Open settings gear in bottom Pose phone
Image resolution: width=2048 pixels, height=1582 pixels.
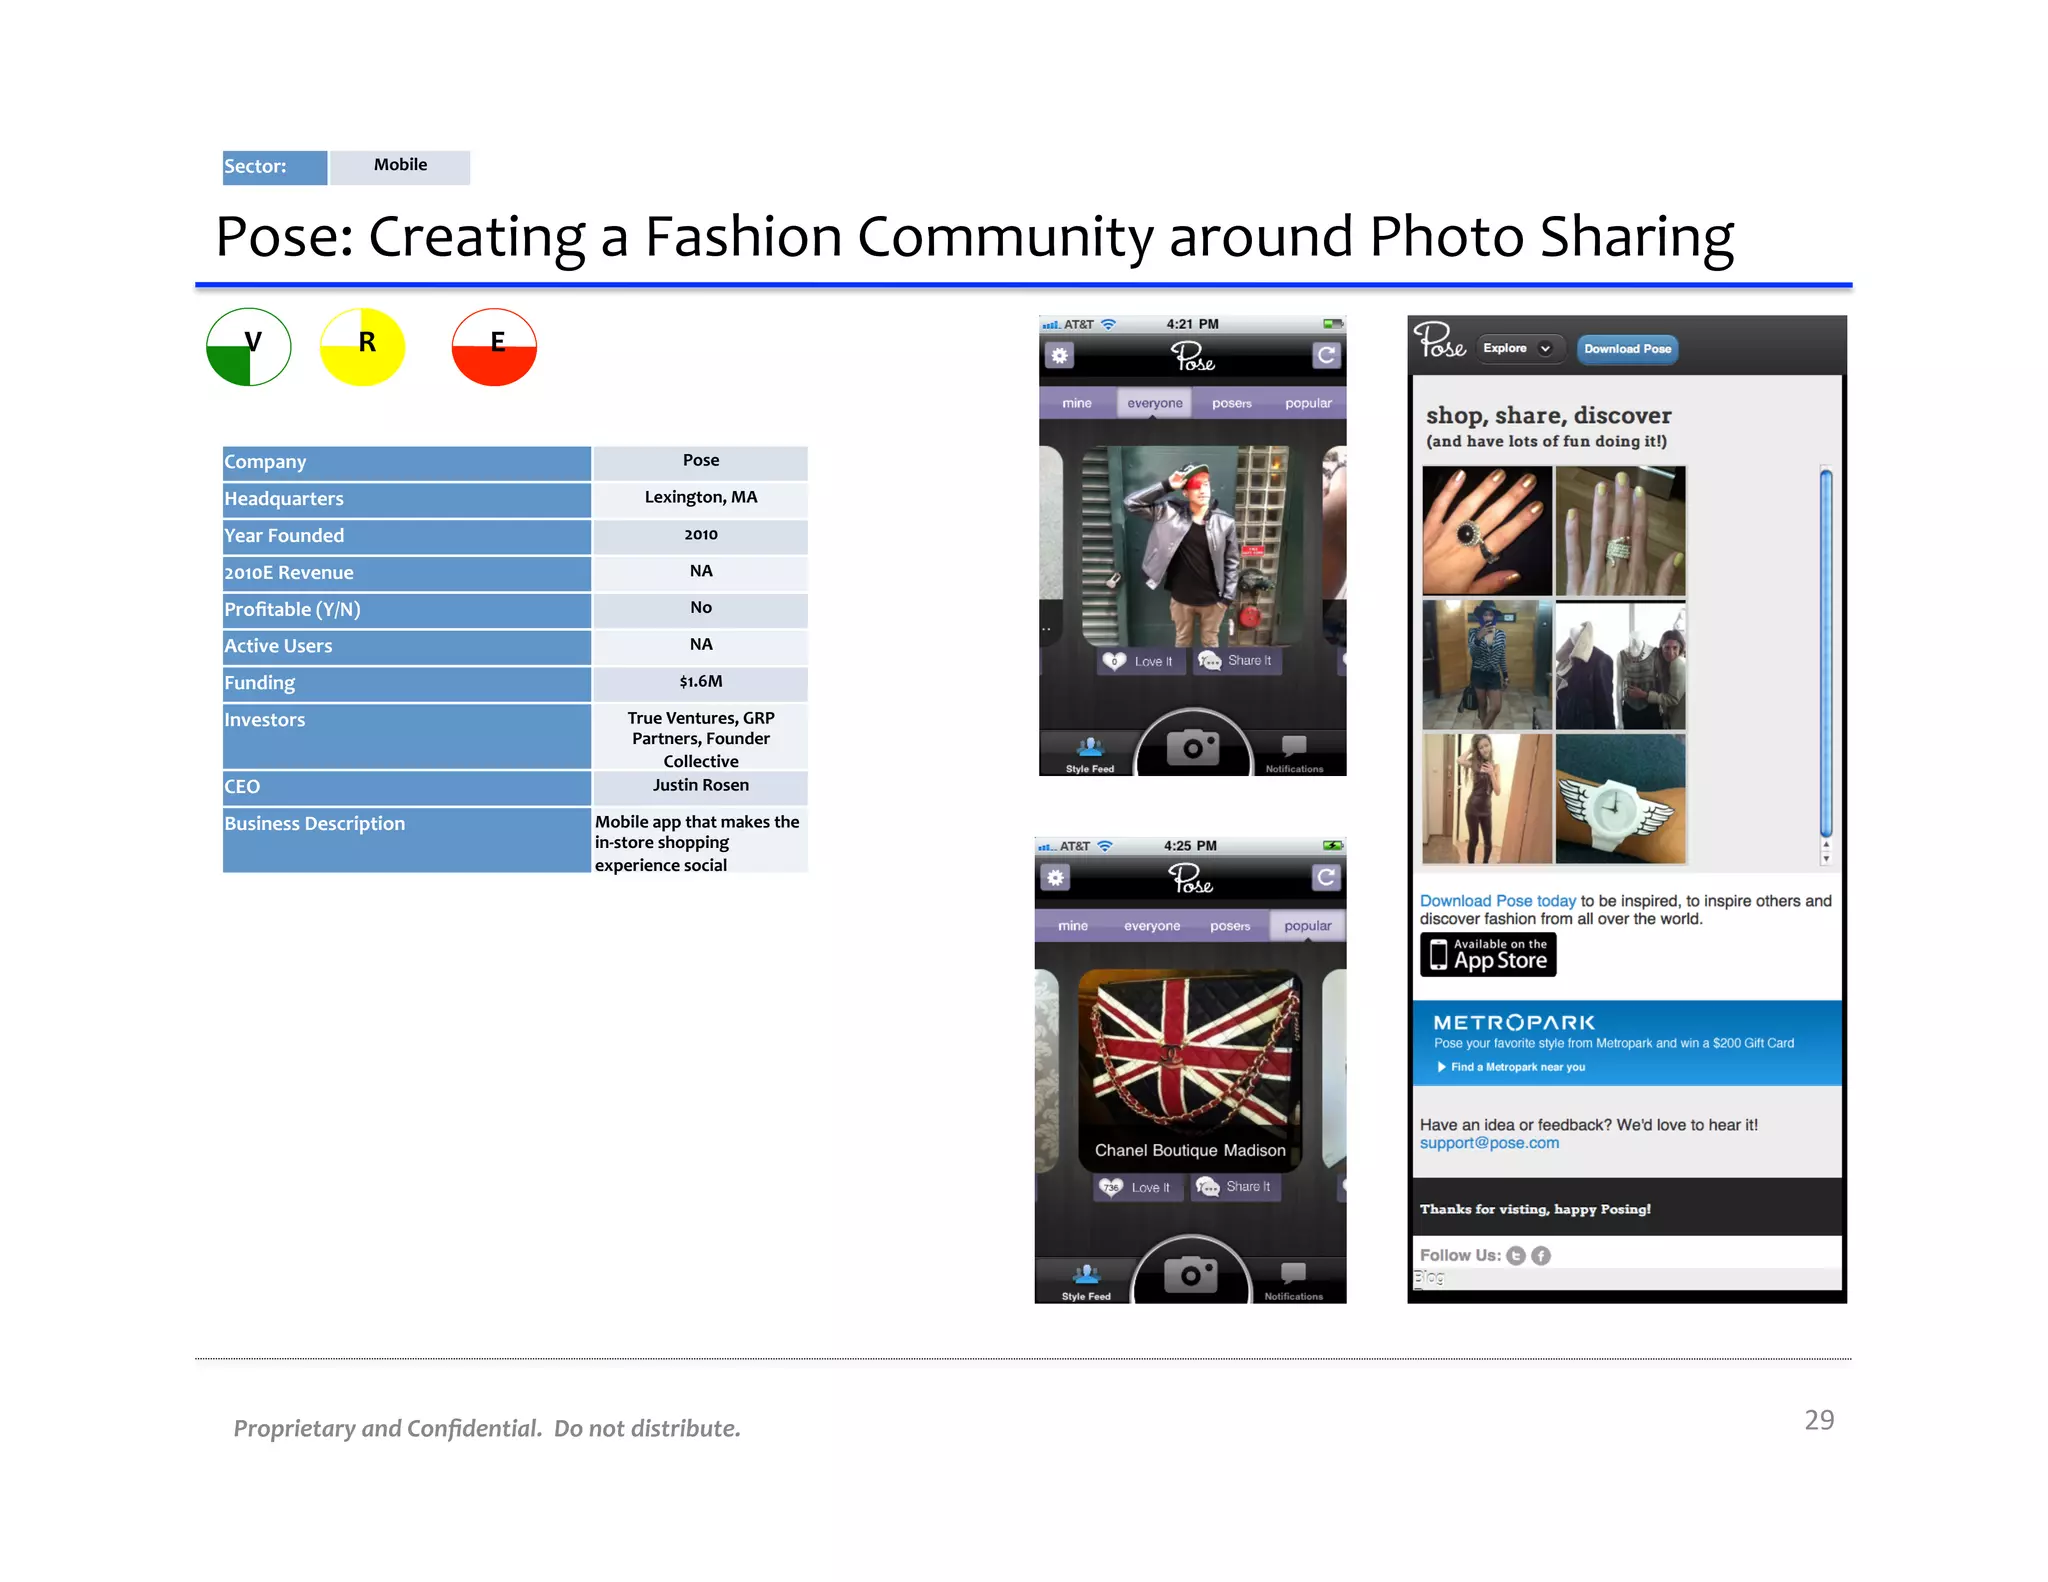(x=1055, y=877)
